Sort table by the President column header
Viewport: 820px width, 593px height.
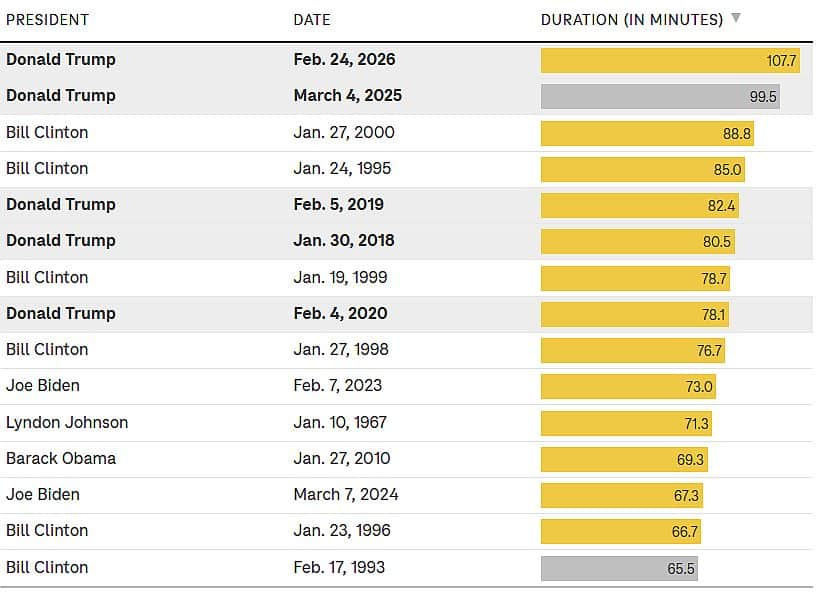click(47, 20)
